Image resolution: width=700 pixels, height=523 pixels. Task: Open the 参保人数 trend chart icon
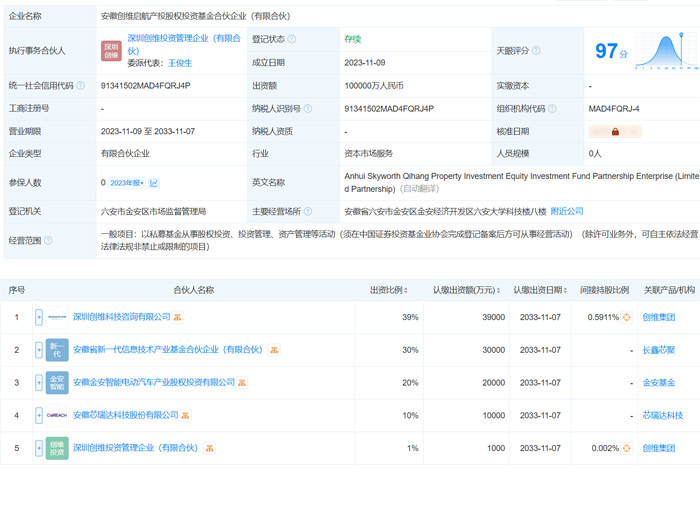click(154, 183)
